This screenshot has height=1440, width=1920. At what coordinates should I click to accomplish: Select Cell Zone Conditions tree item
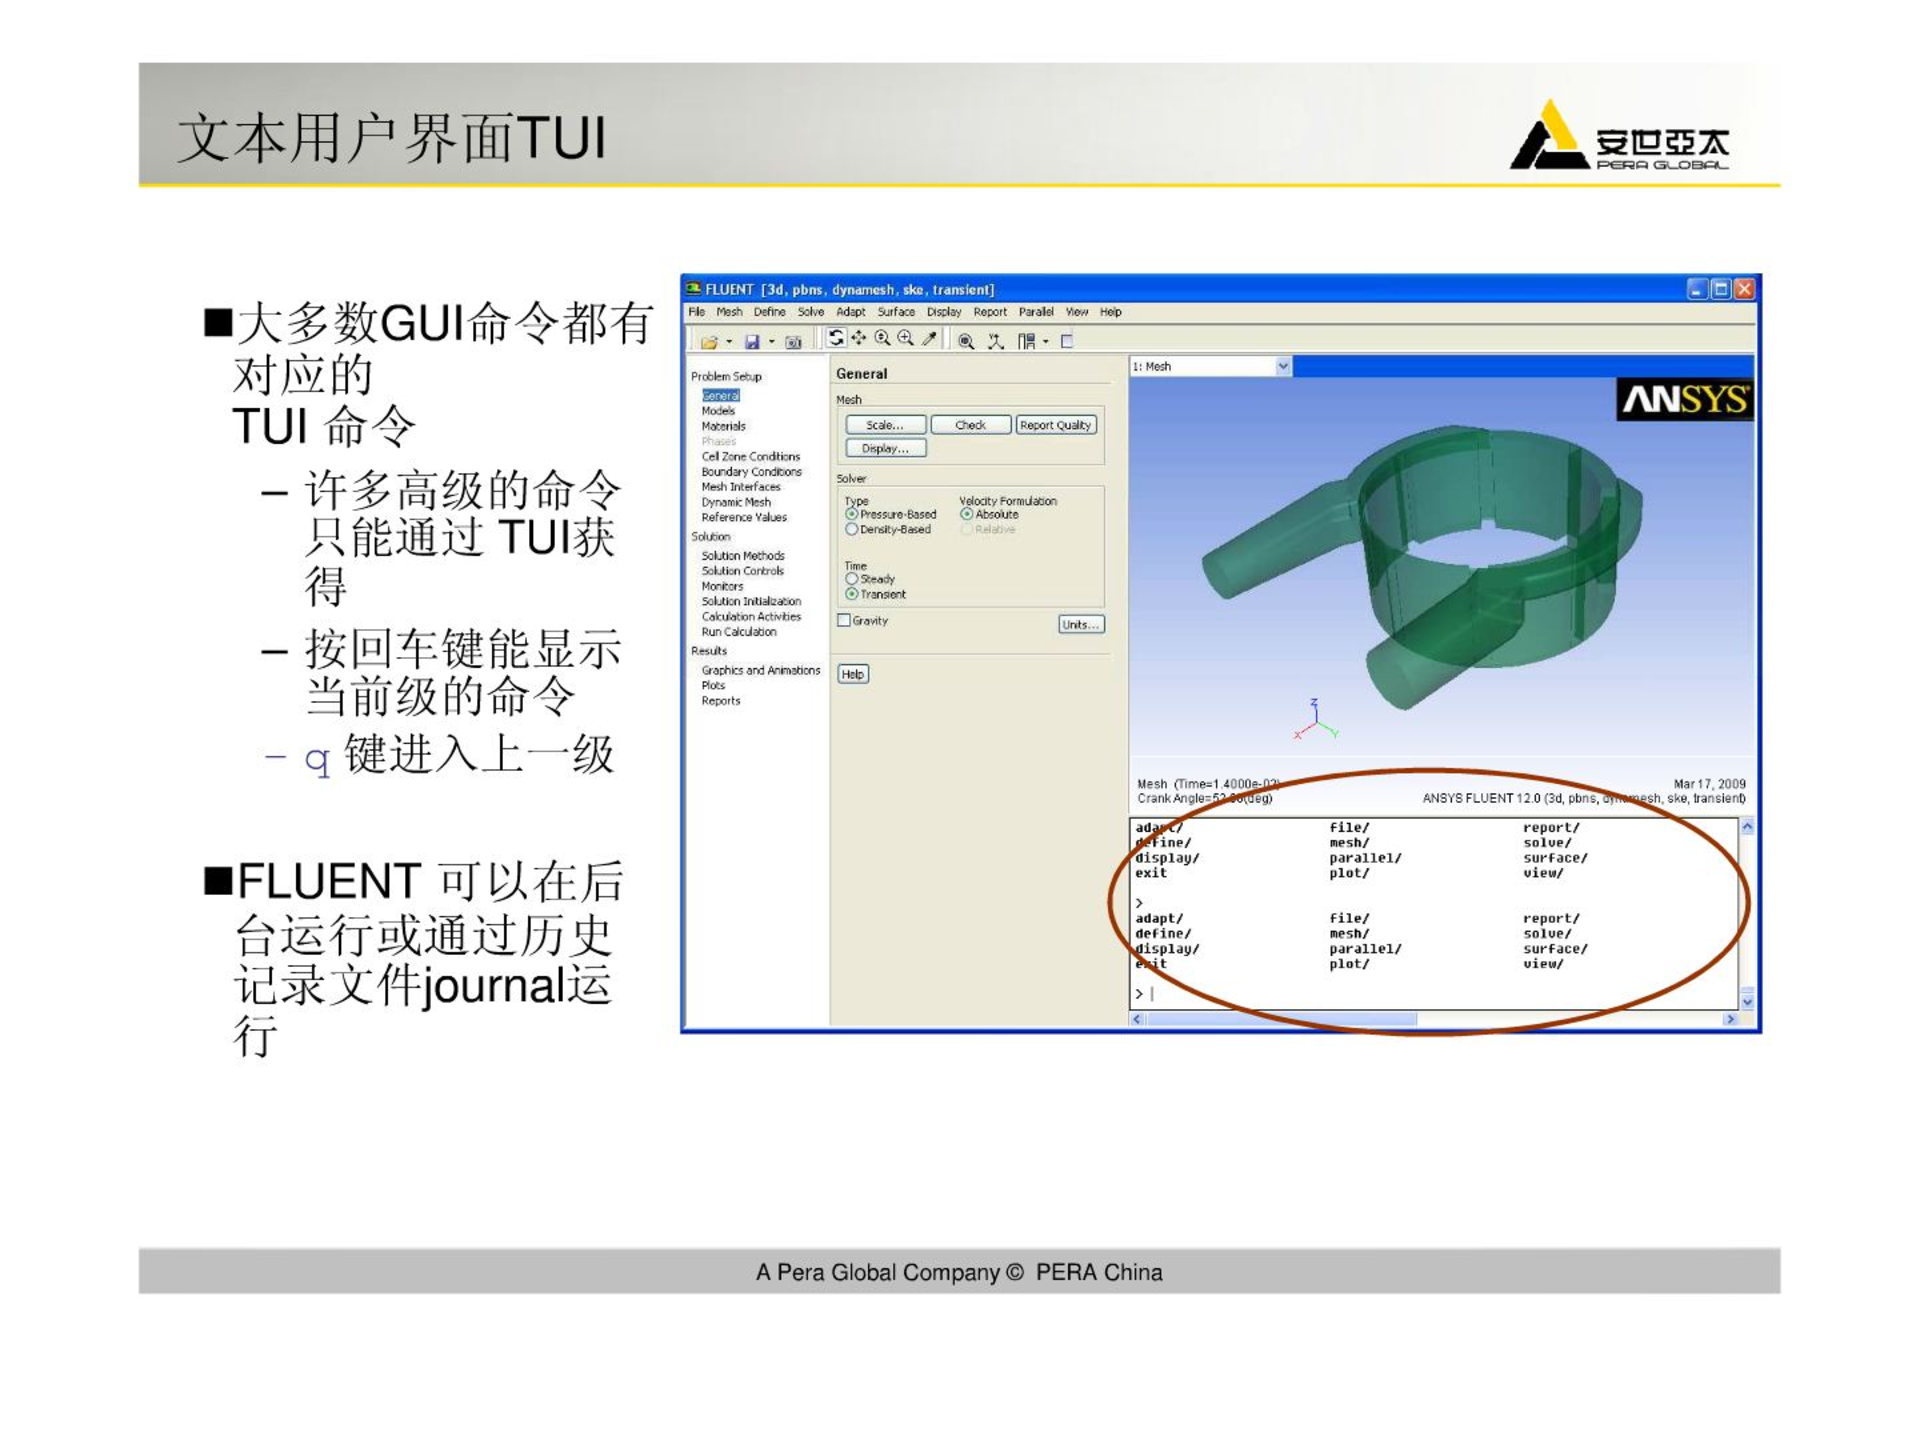(750, 456)
